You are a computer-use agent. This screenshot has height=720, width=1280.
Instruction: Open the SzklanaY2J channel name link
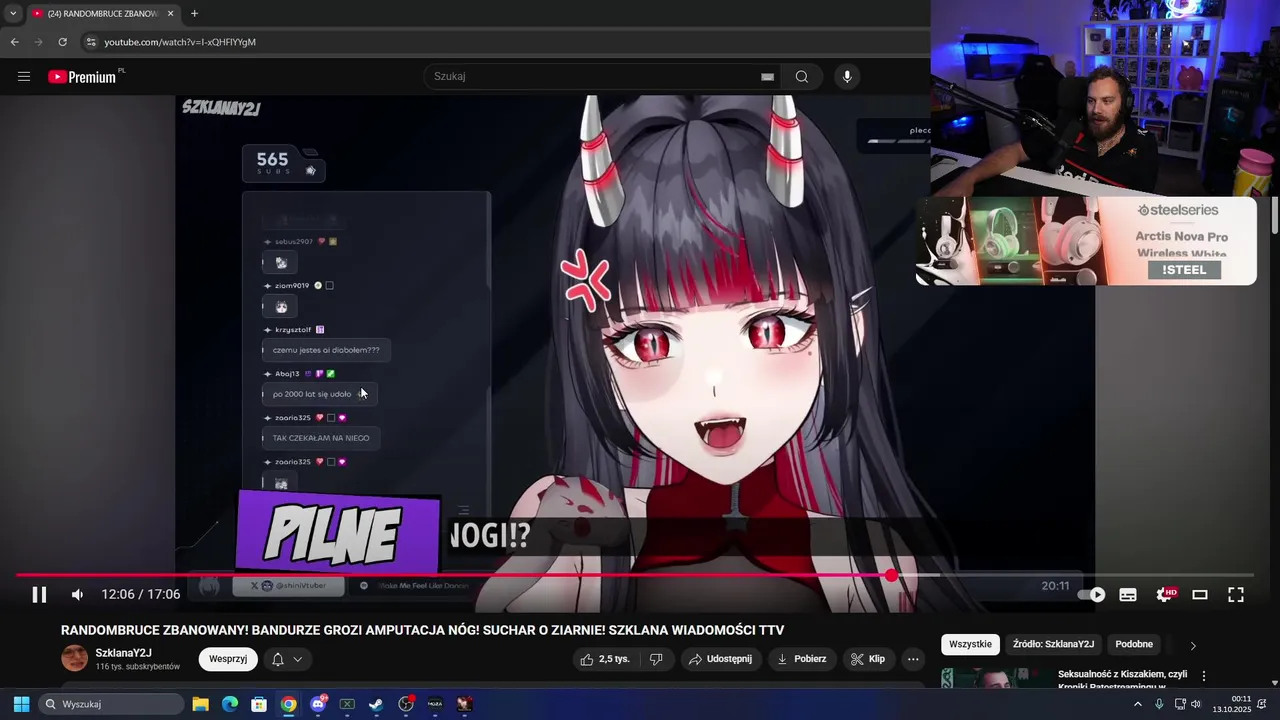(124, 653)
